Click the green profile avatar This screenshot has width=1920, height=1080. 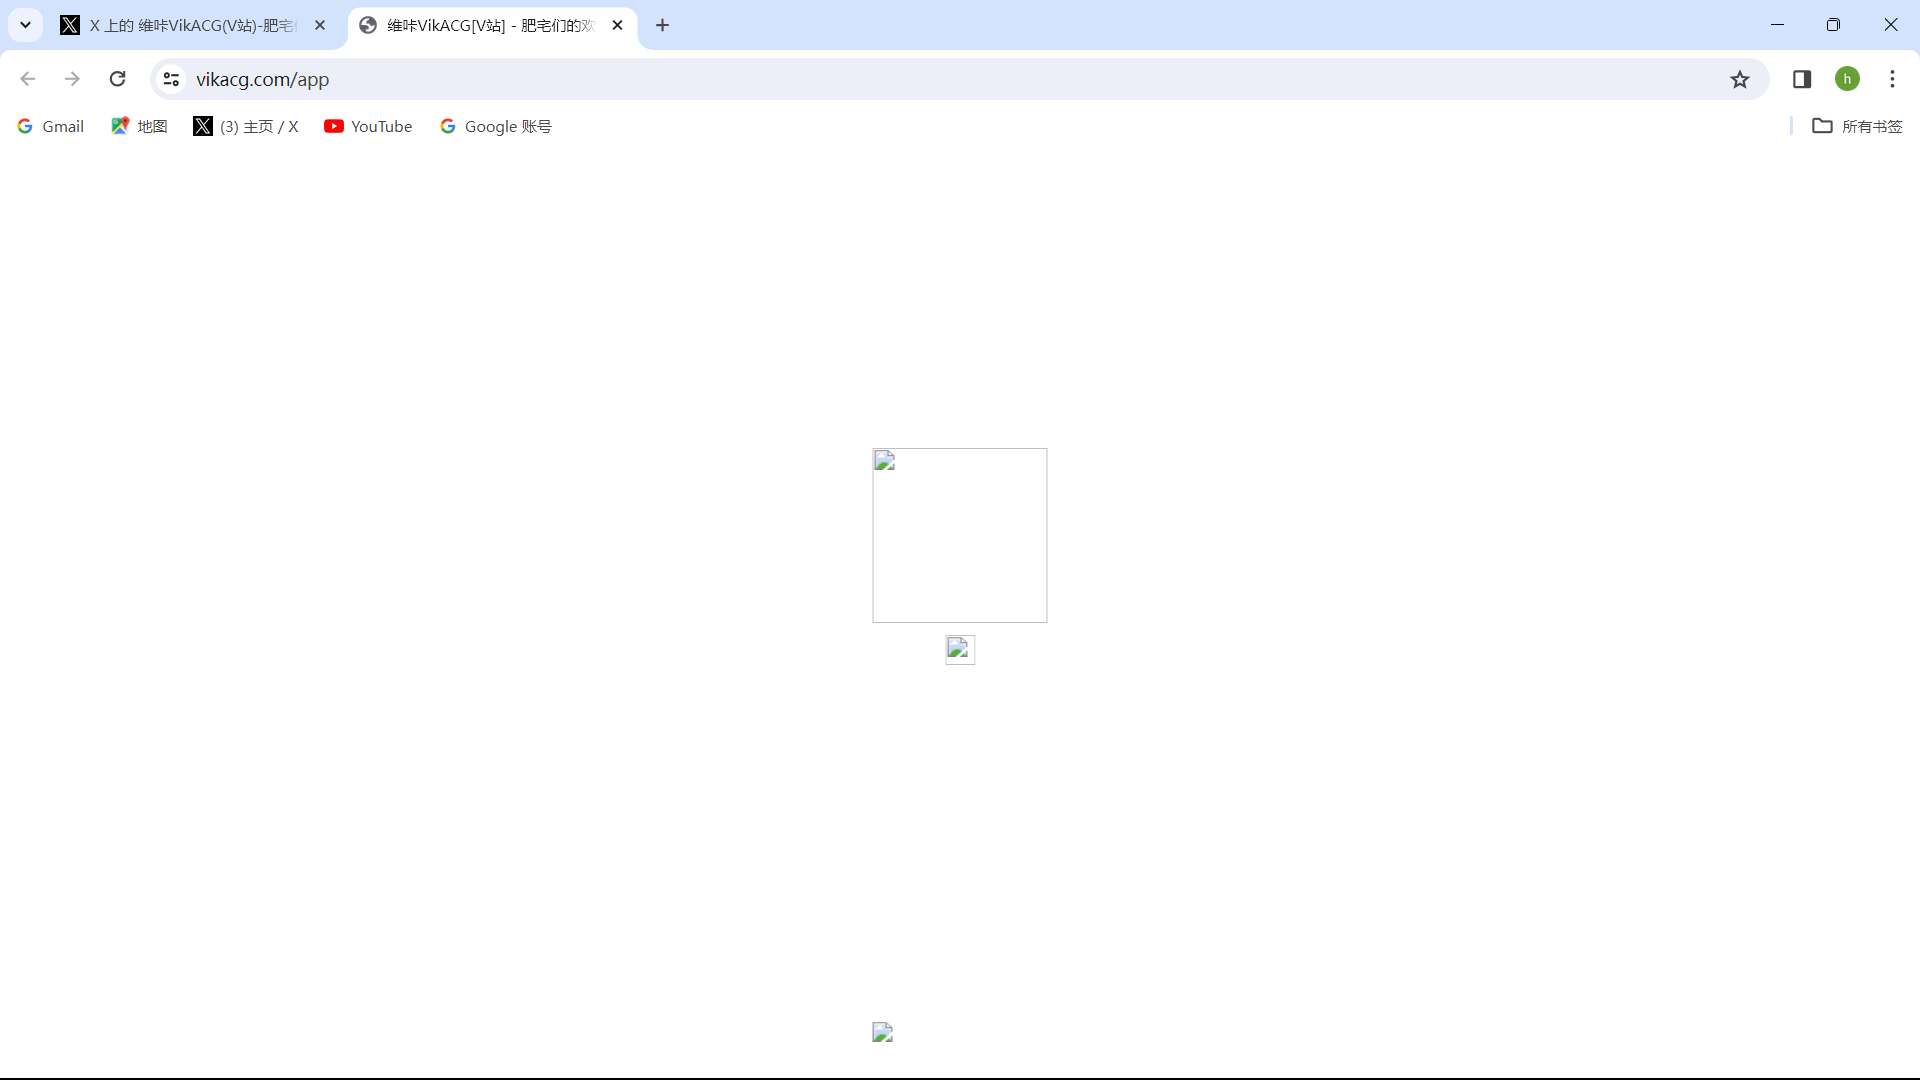tap(1847, 79)
